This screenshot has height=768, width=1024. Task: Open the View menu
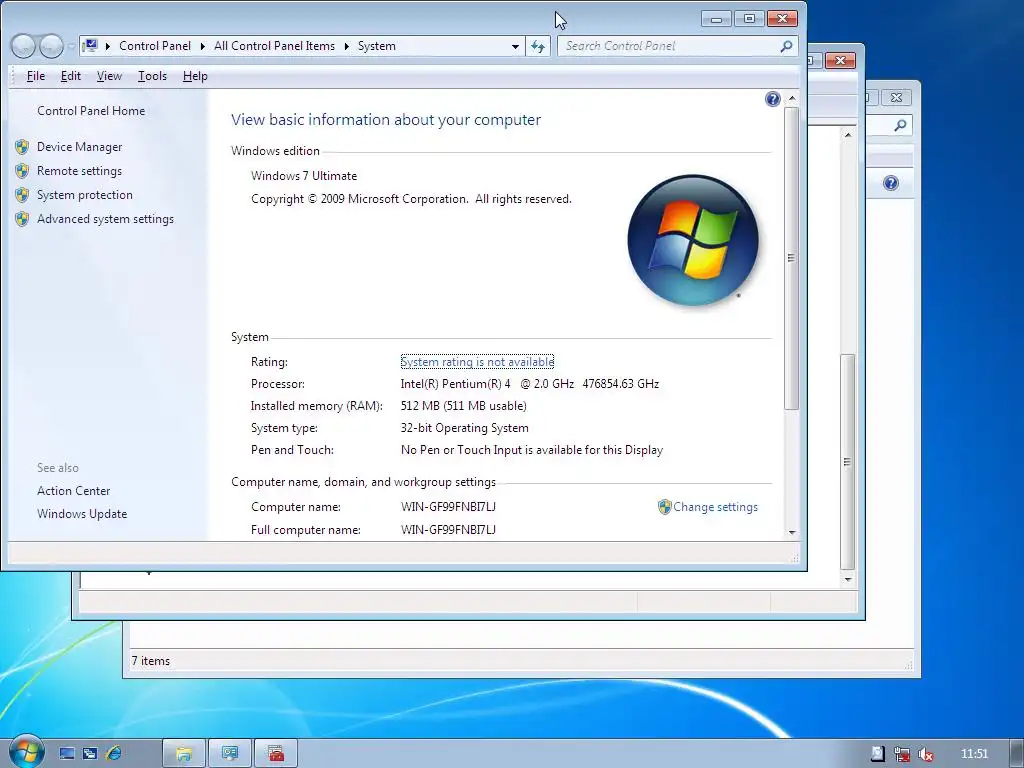click(109, 76)
